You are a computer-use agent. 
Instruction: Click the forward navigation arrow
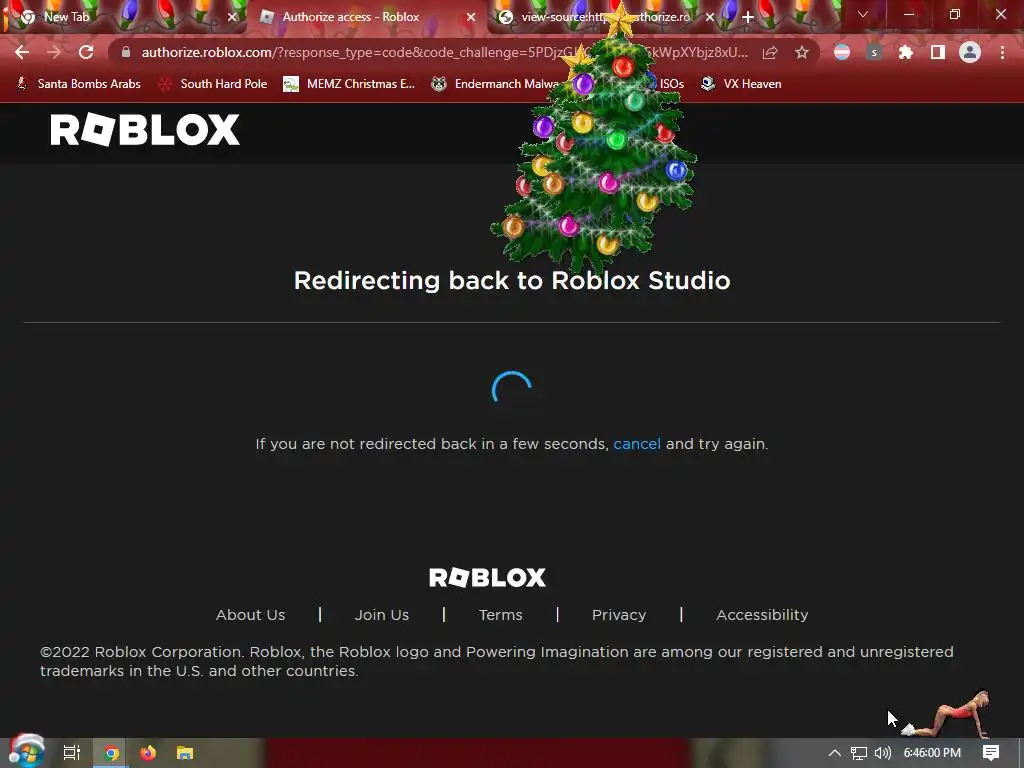[x=54, y=52]
